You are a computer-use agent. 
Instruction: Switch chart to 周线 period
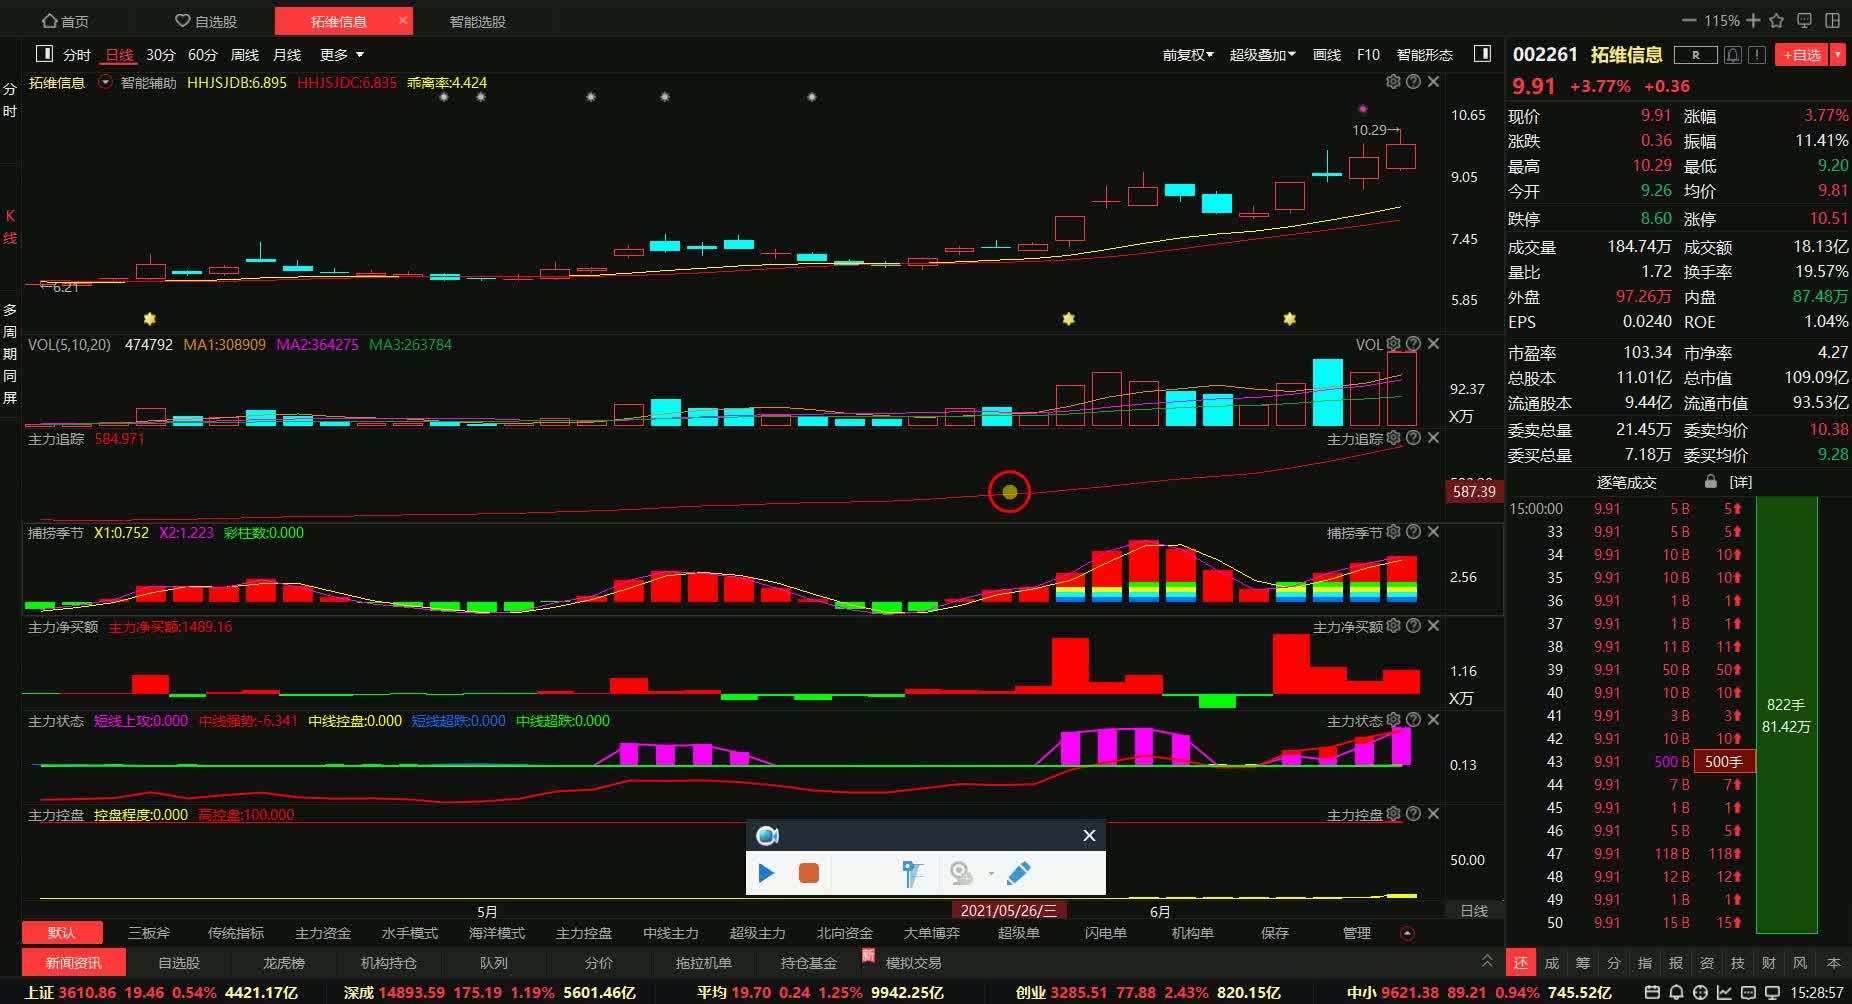[245, 55]
